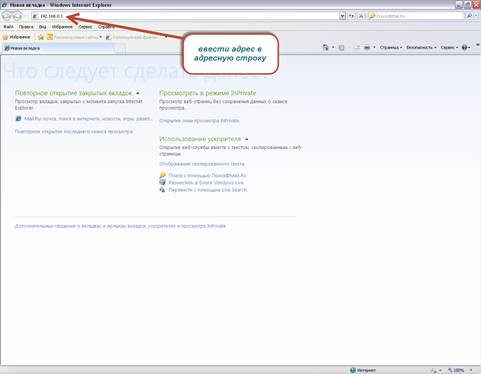This screenshot has height=374, width=481.
Task: Click the 100% zoom level button
Action: click(x=456, y=370)
